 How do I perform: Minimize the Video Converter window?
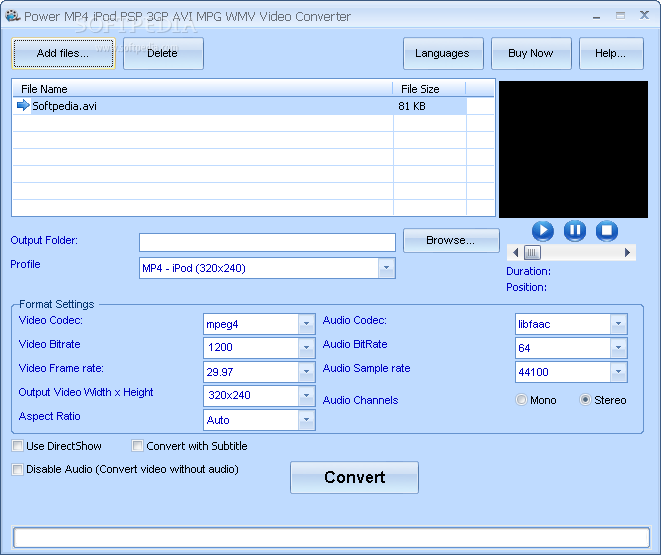(x=596, y=16)
